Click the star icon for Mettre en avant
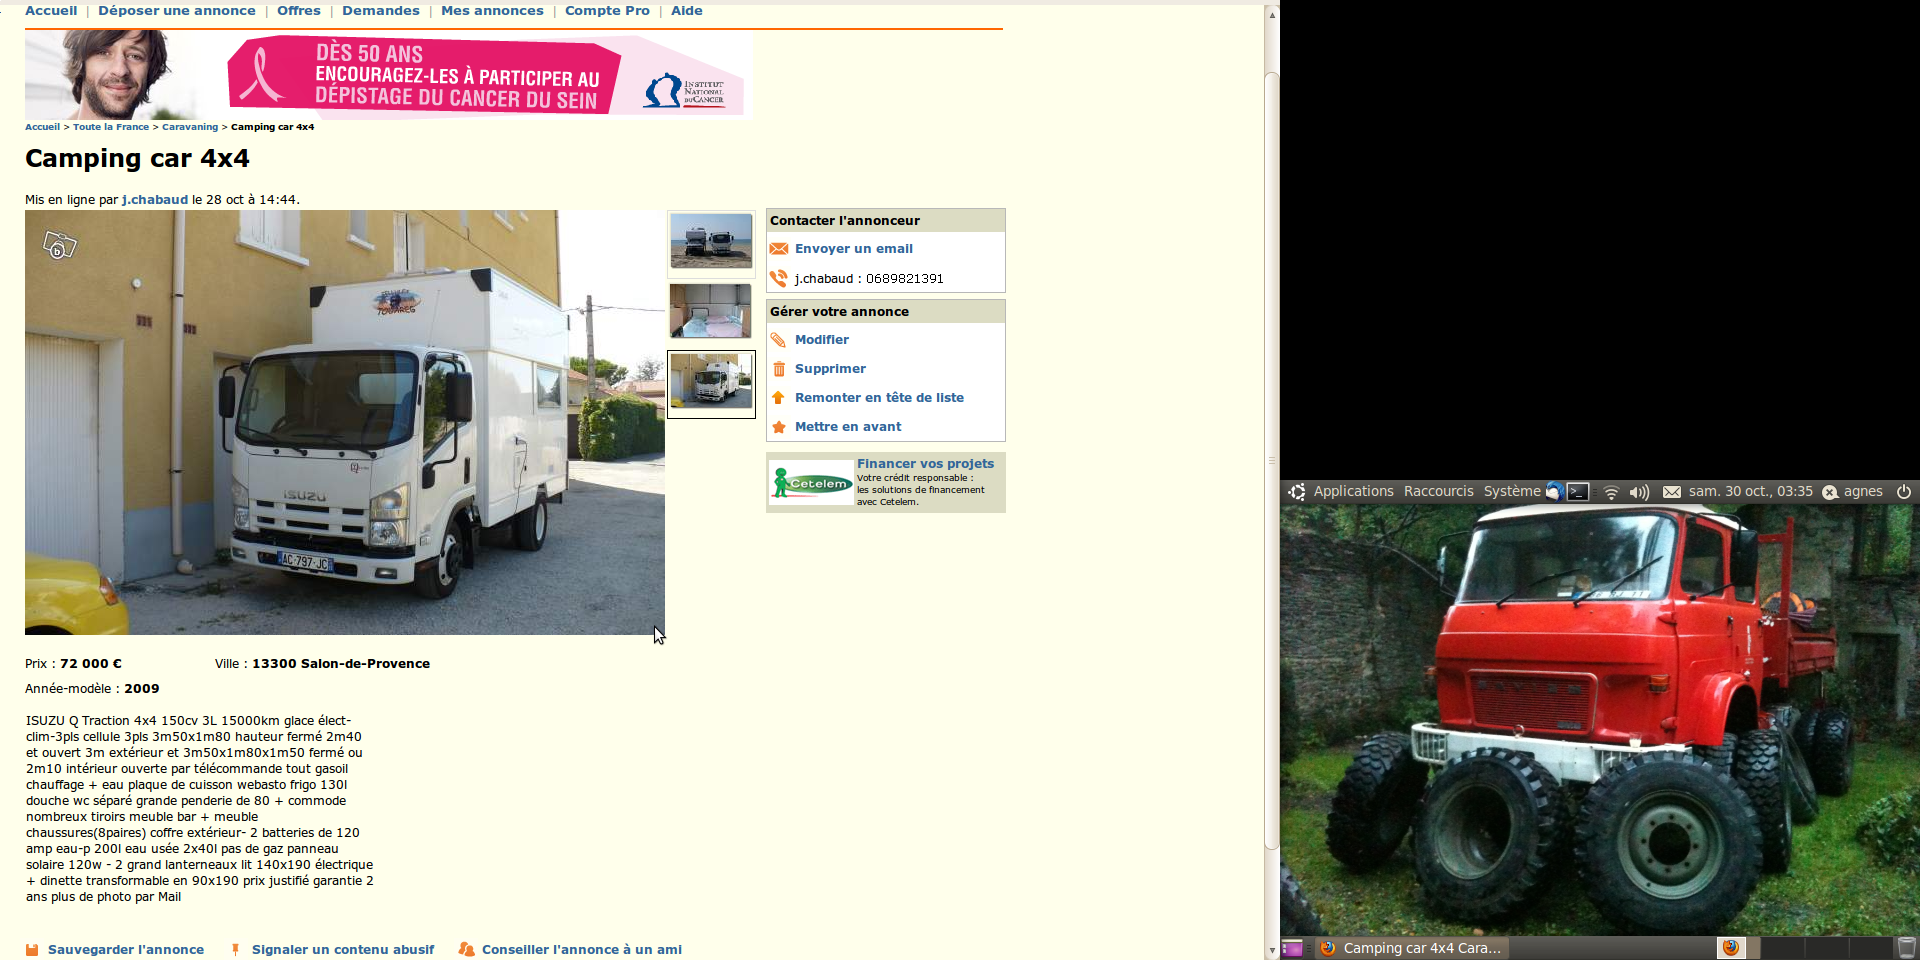This screenshot has height=960, width=1920. 778,427
